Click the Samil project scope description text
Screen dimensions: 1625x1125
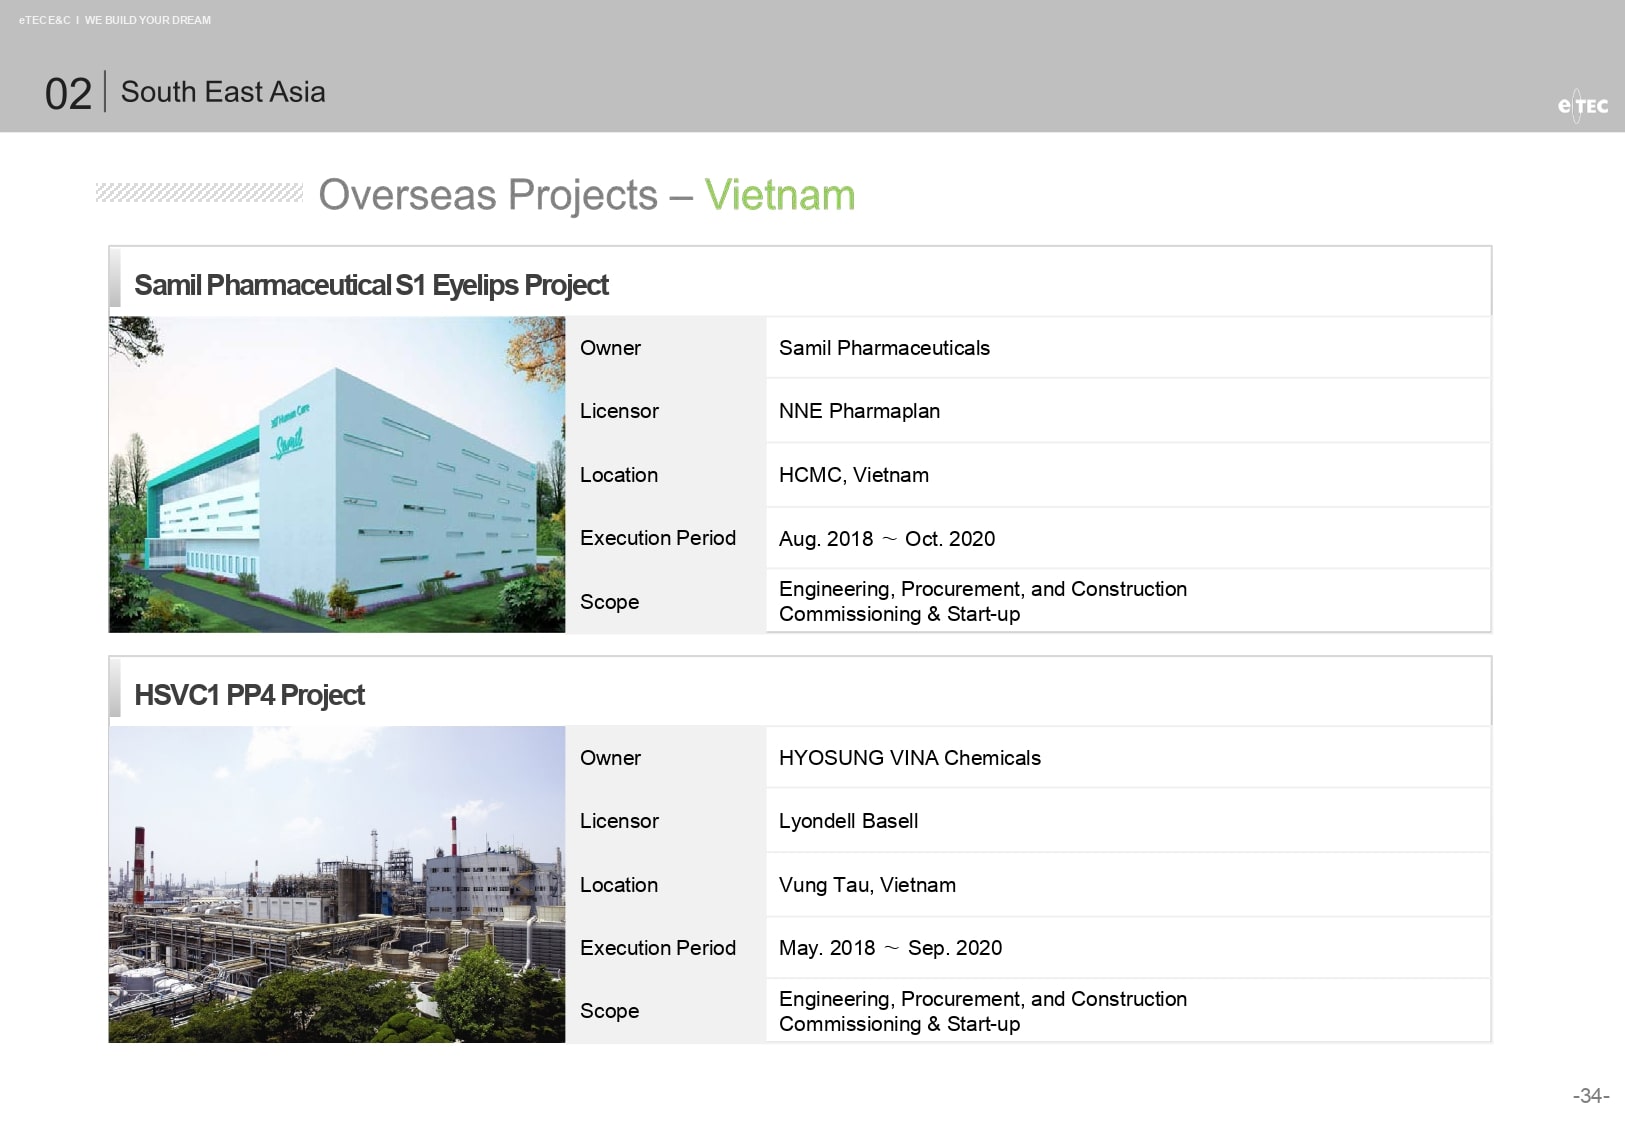point(983,601)
